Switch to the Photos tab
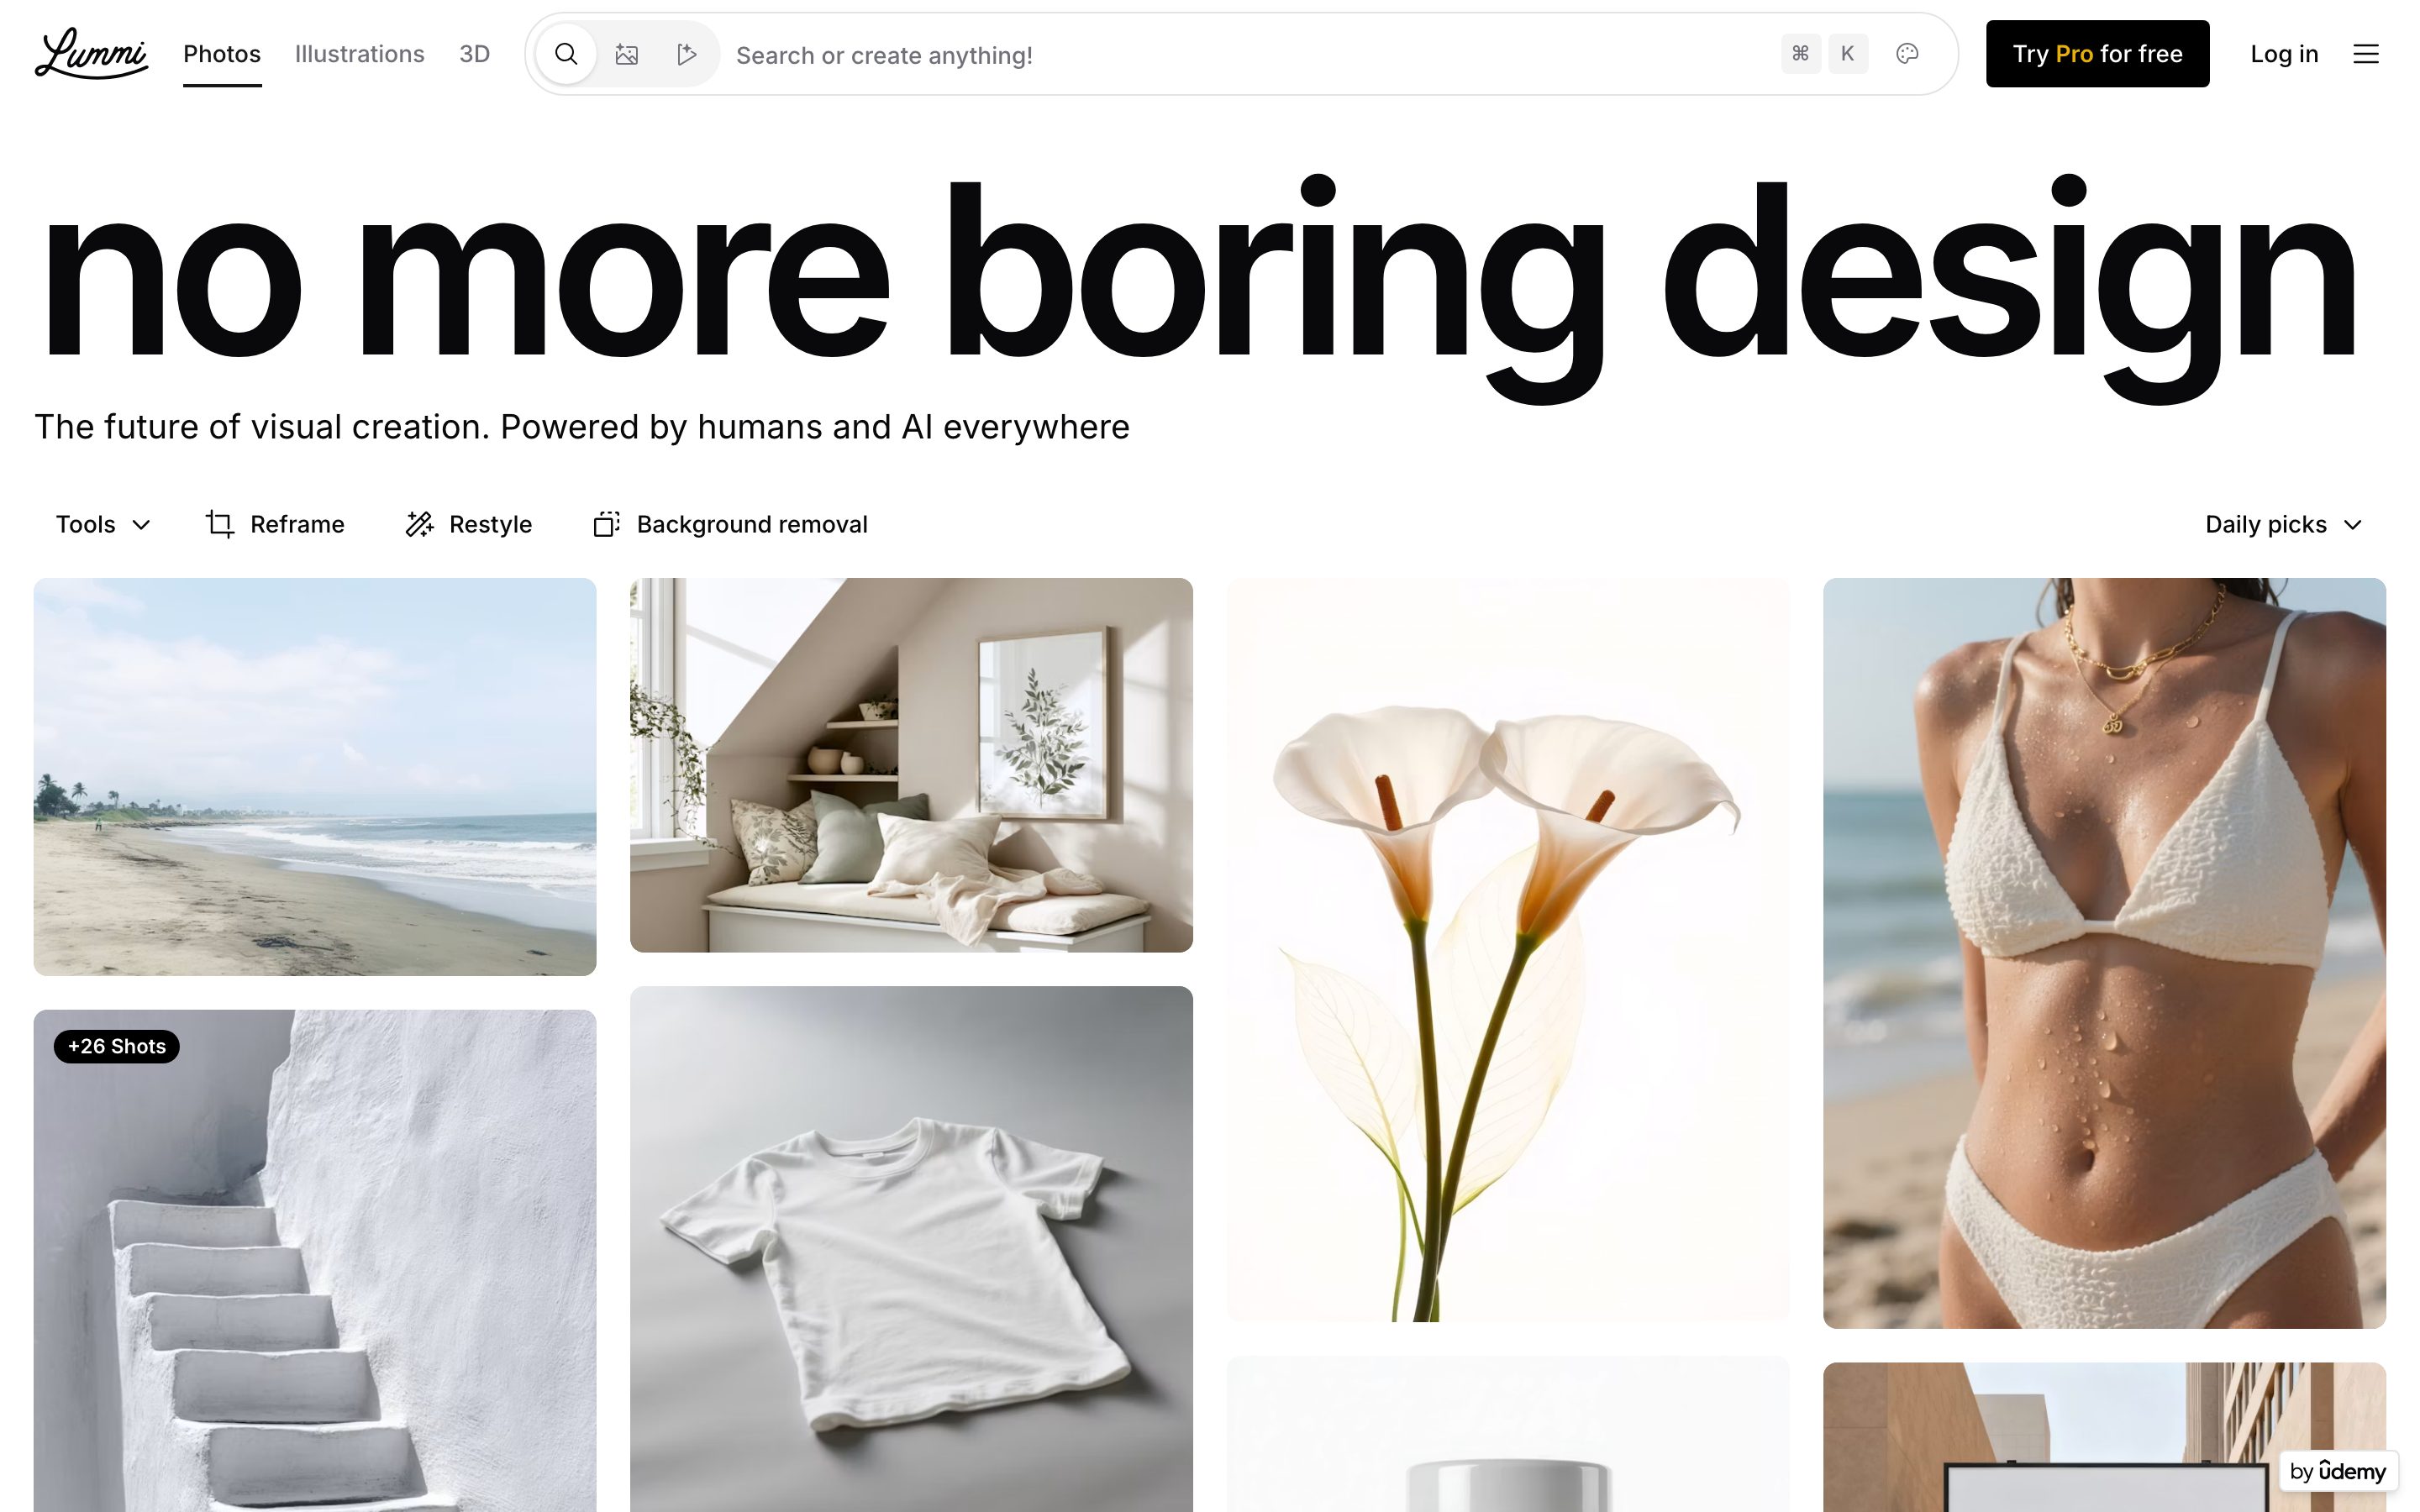The height and width of the screenshot is (1512, 2420). click(222, 54)
